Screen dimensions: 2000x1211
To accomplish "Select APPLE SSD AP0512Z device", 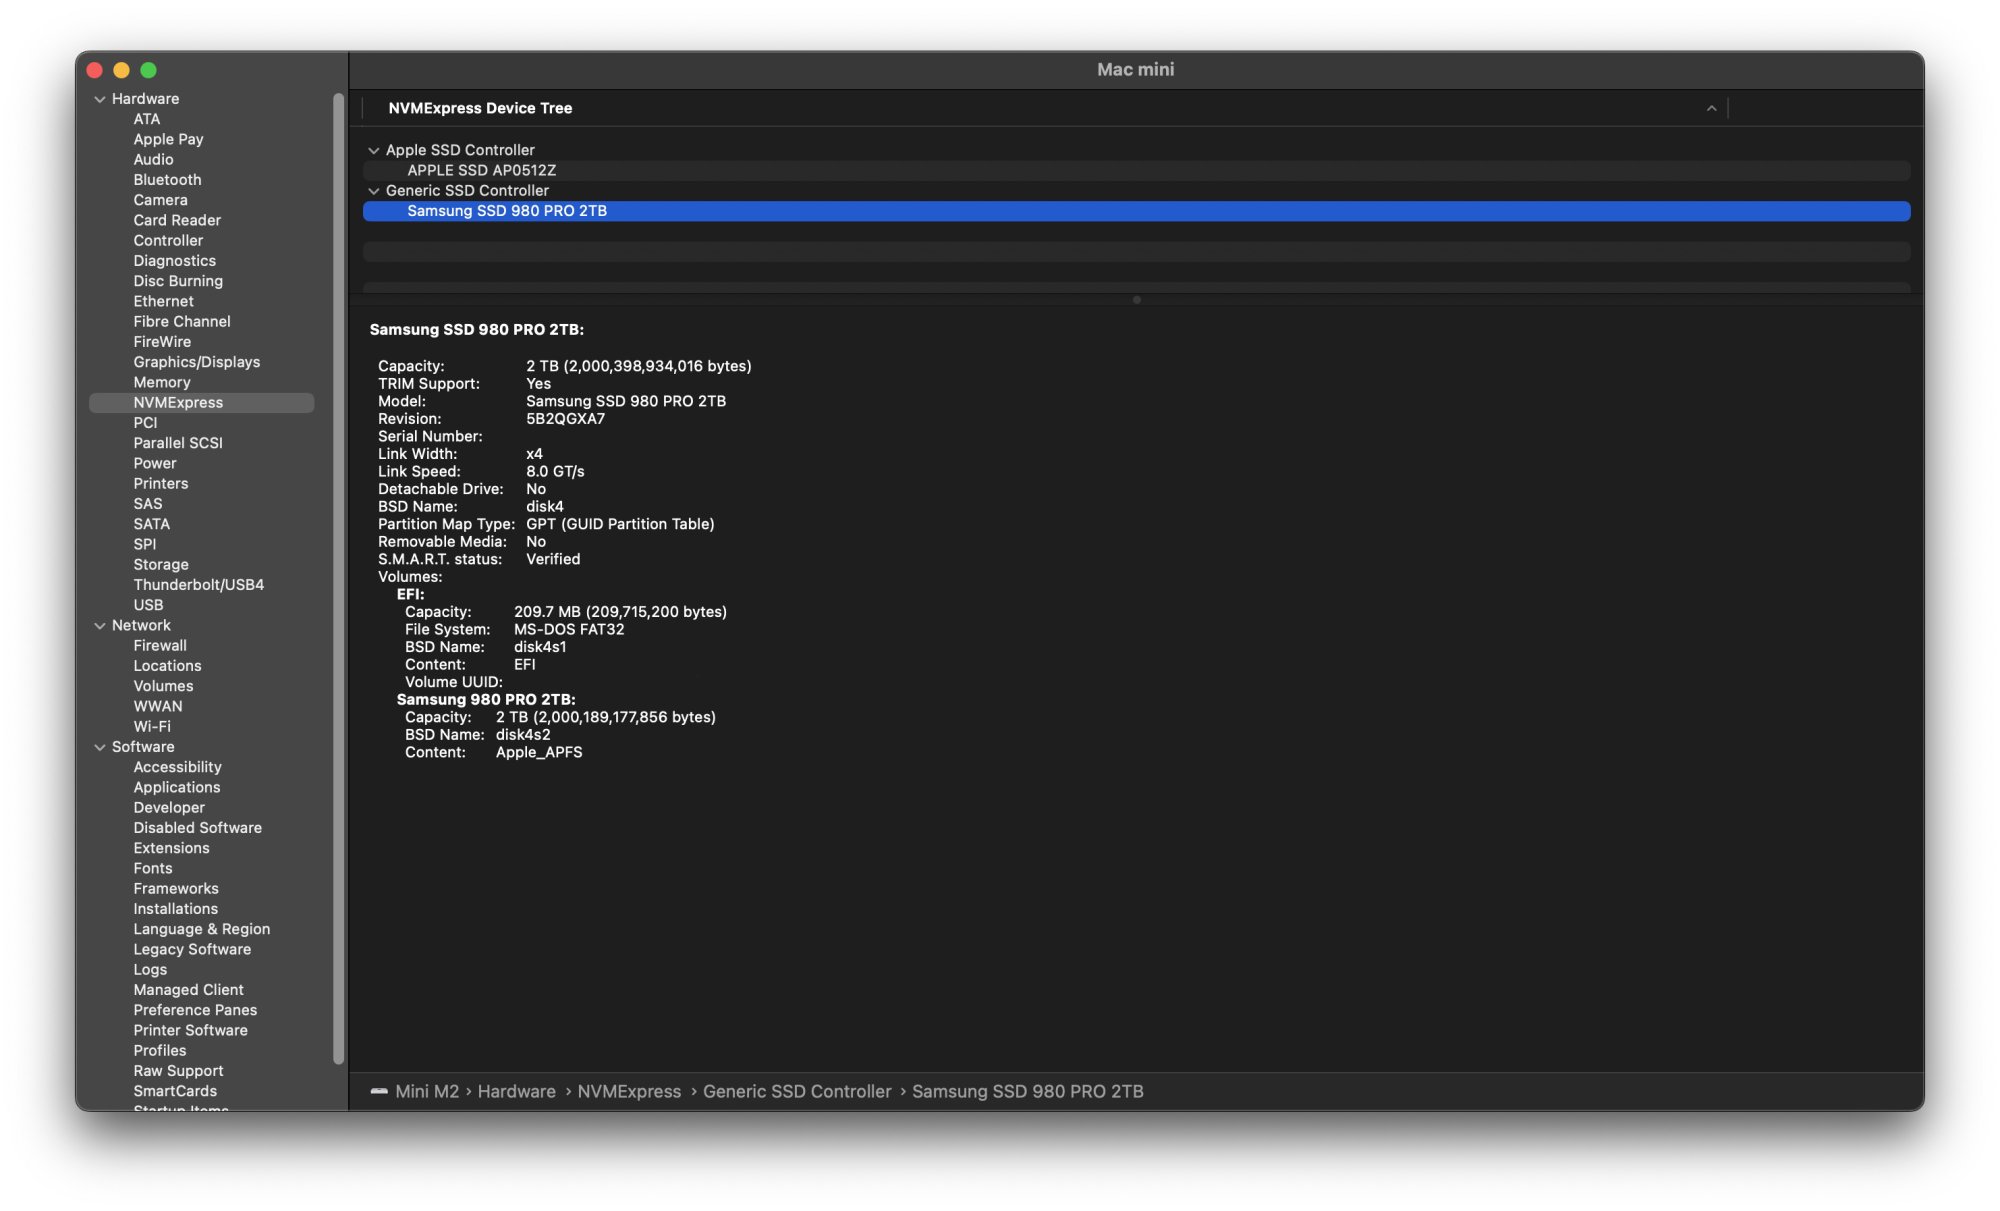I will [481, 171].
